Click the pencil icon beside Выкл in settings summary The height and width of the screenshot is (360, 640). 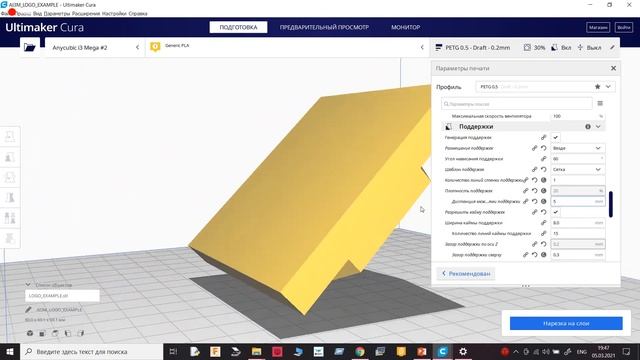pos(612,47)
